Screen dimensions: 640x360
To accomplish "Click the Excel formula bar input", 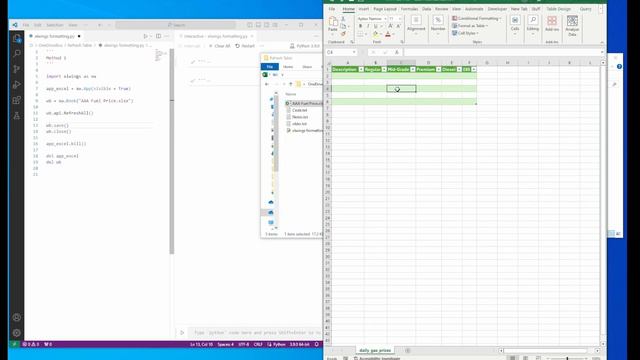I will click(501, 52).
